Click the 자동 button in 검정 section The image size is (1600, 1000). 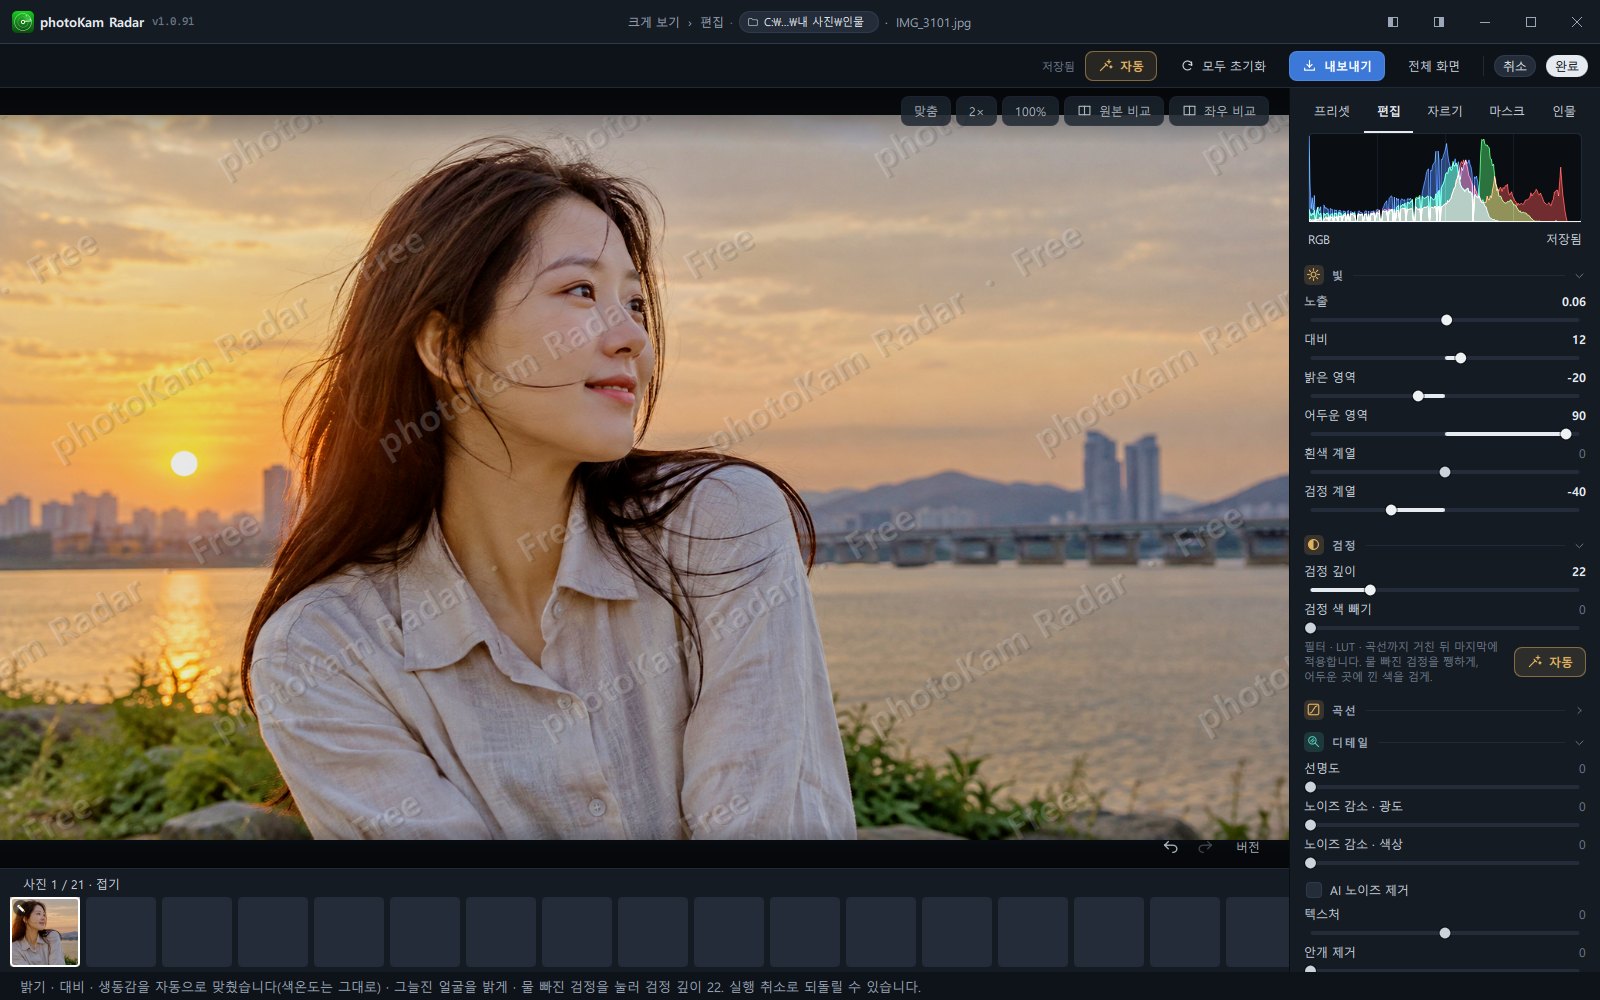pyautogui.click(x=1549, y=662)
